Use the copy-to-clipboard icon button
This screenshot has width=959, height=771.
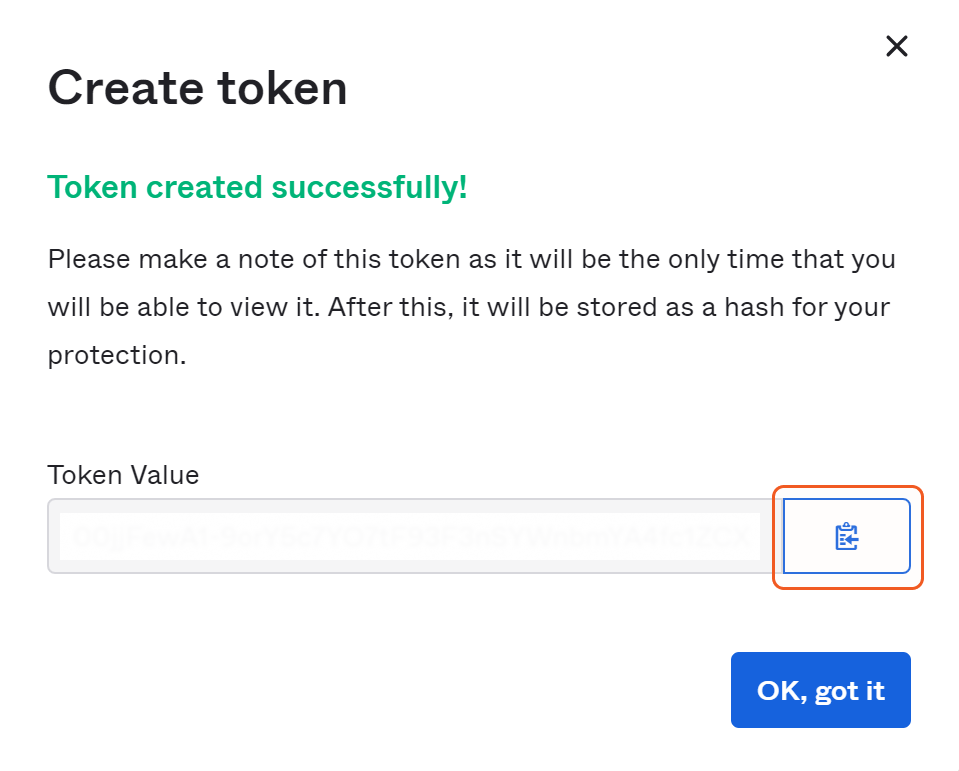847,537
